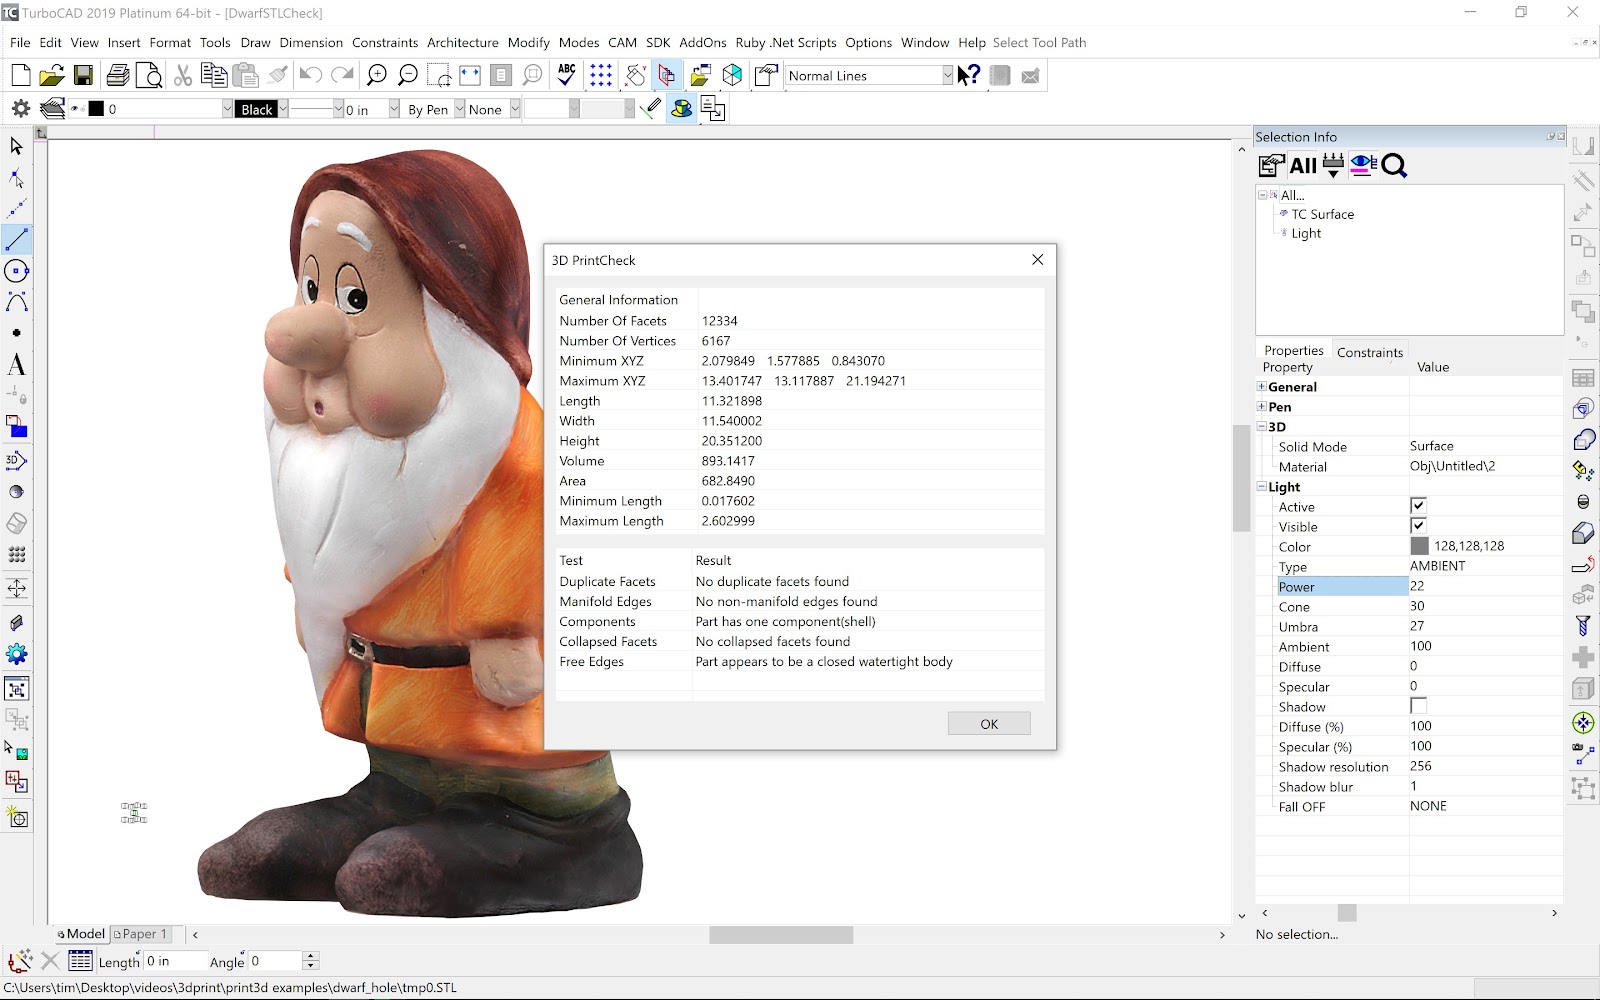Screen dimensions: 1600x1000
Task: Click the spell check ABC icon
Action: (567, 76)
